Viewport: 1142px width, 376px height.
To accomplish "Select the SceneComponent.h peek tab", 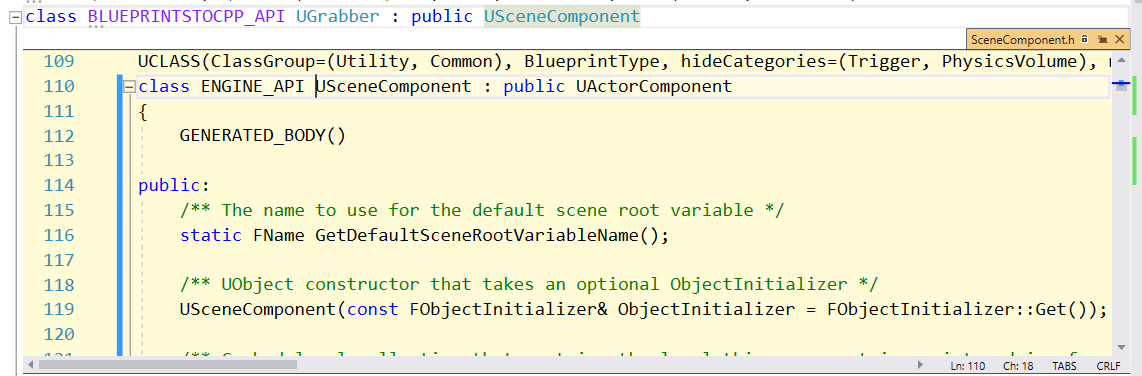I will tap(1023, 39).
